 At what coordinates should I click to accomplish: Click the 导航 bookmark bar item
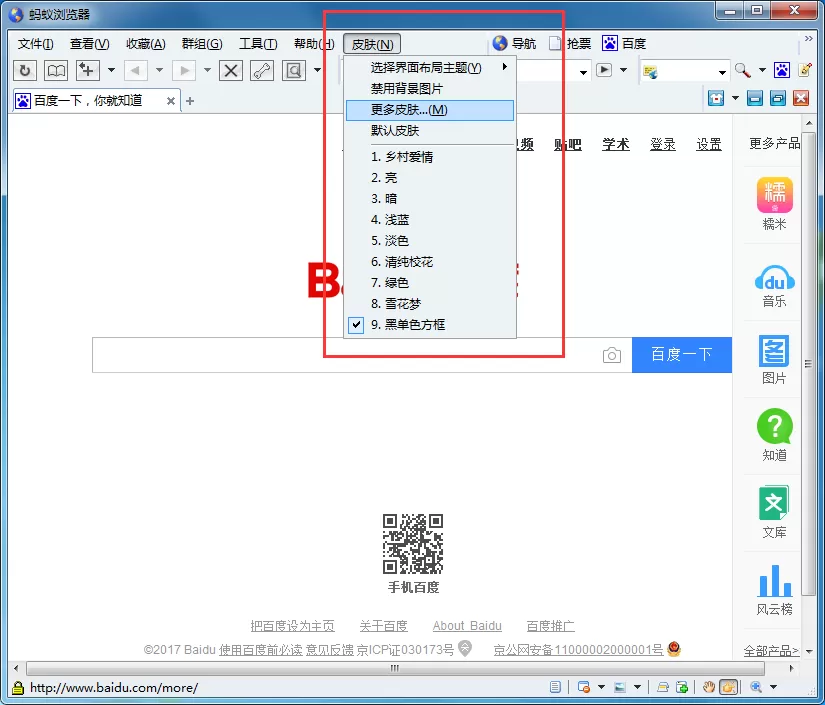pyautogui.click(x=515, y=44)
